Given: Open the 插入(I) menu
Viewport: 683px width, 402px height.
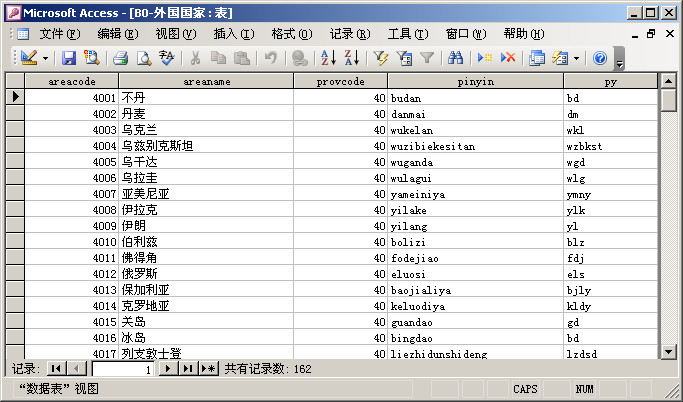Looking at the screenshot, I should tap(234, 34).
